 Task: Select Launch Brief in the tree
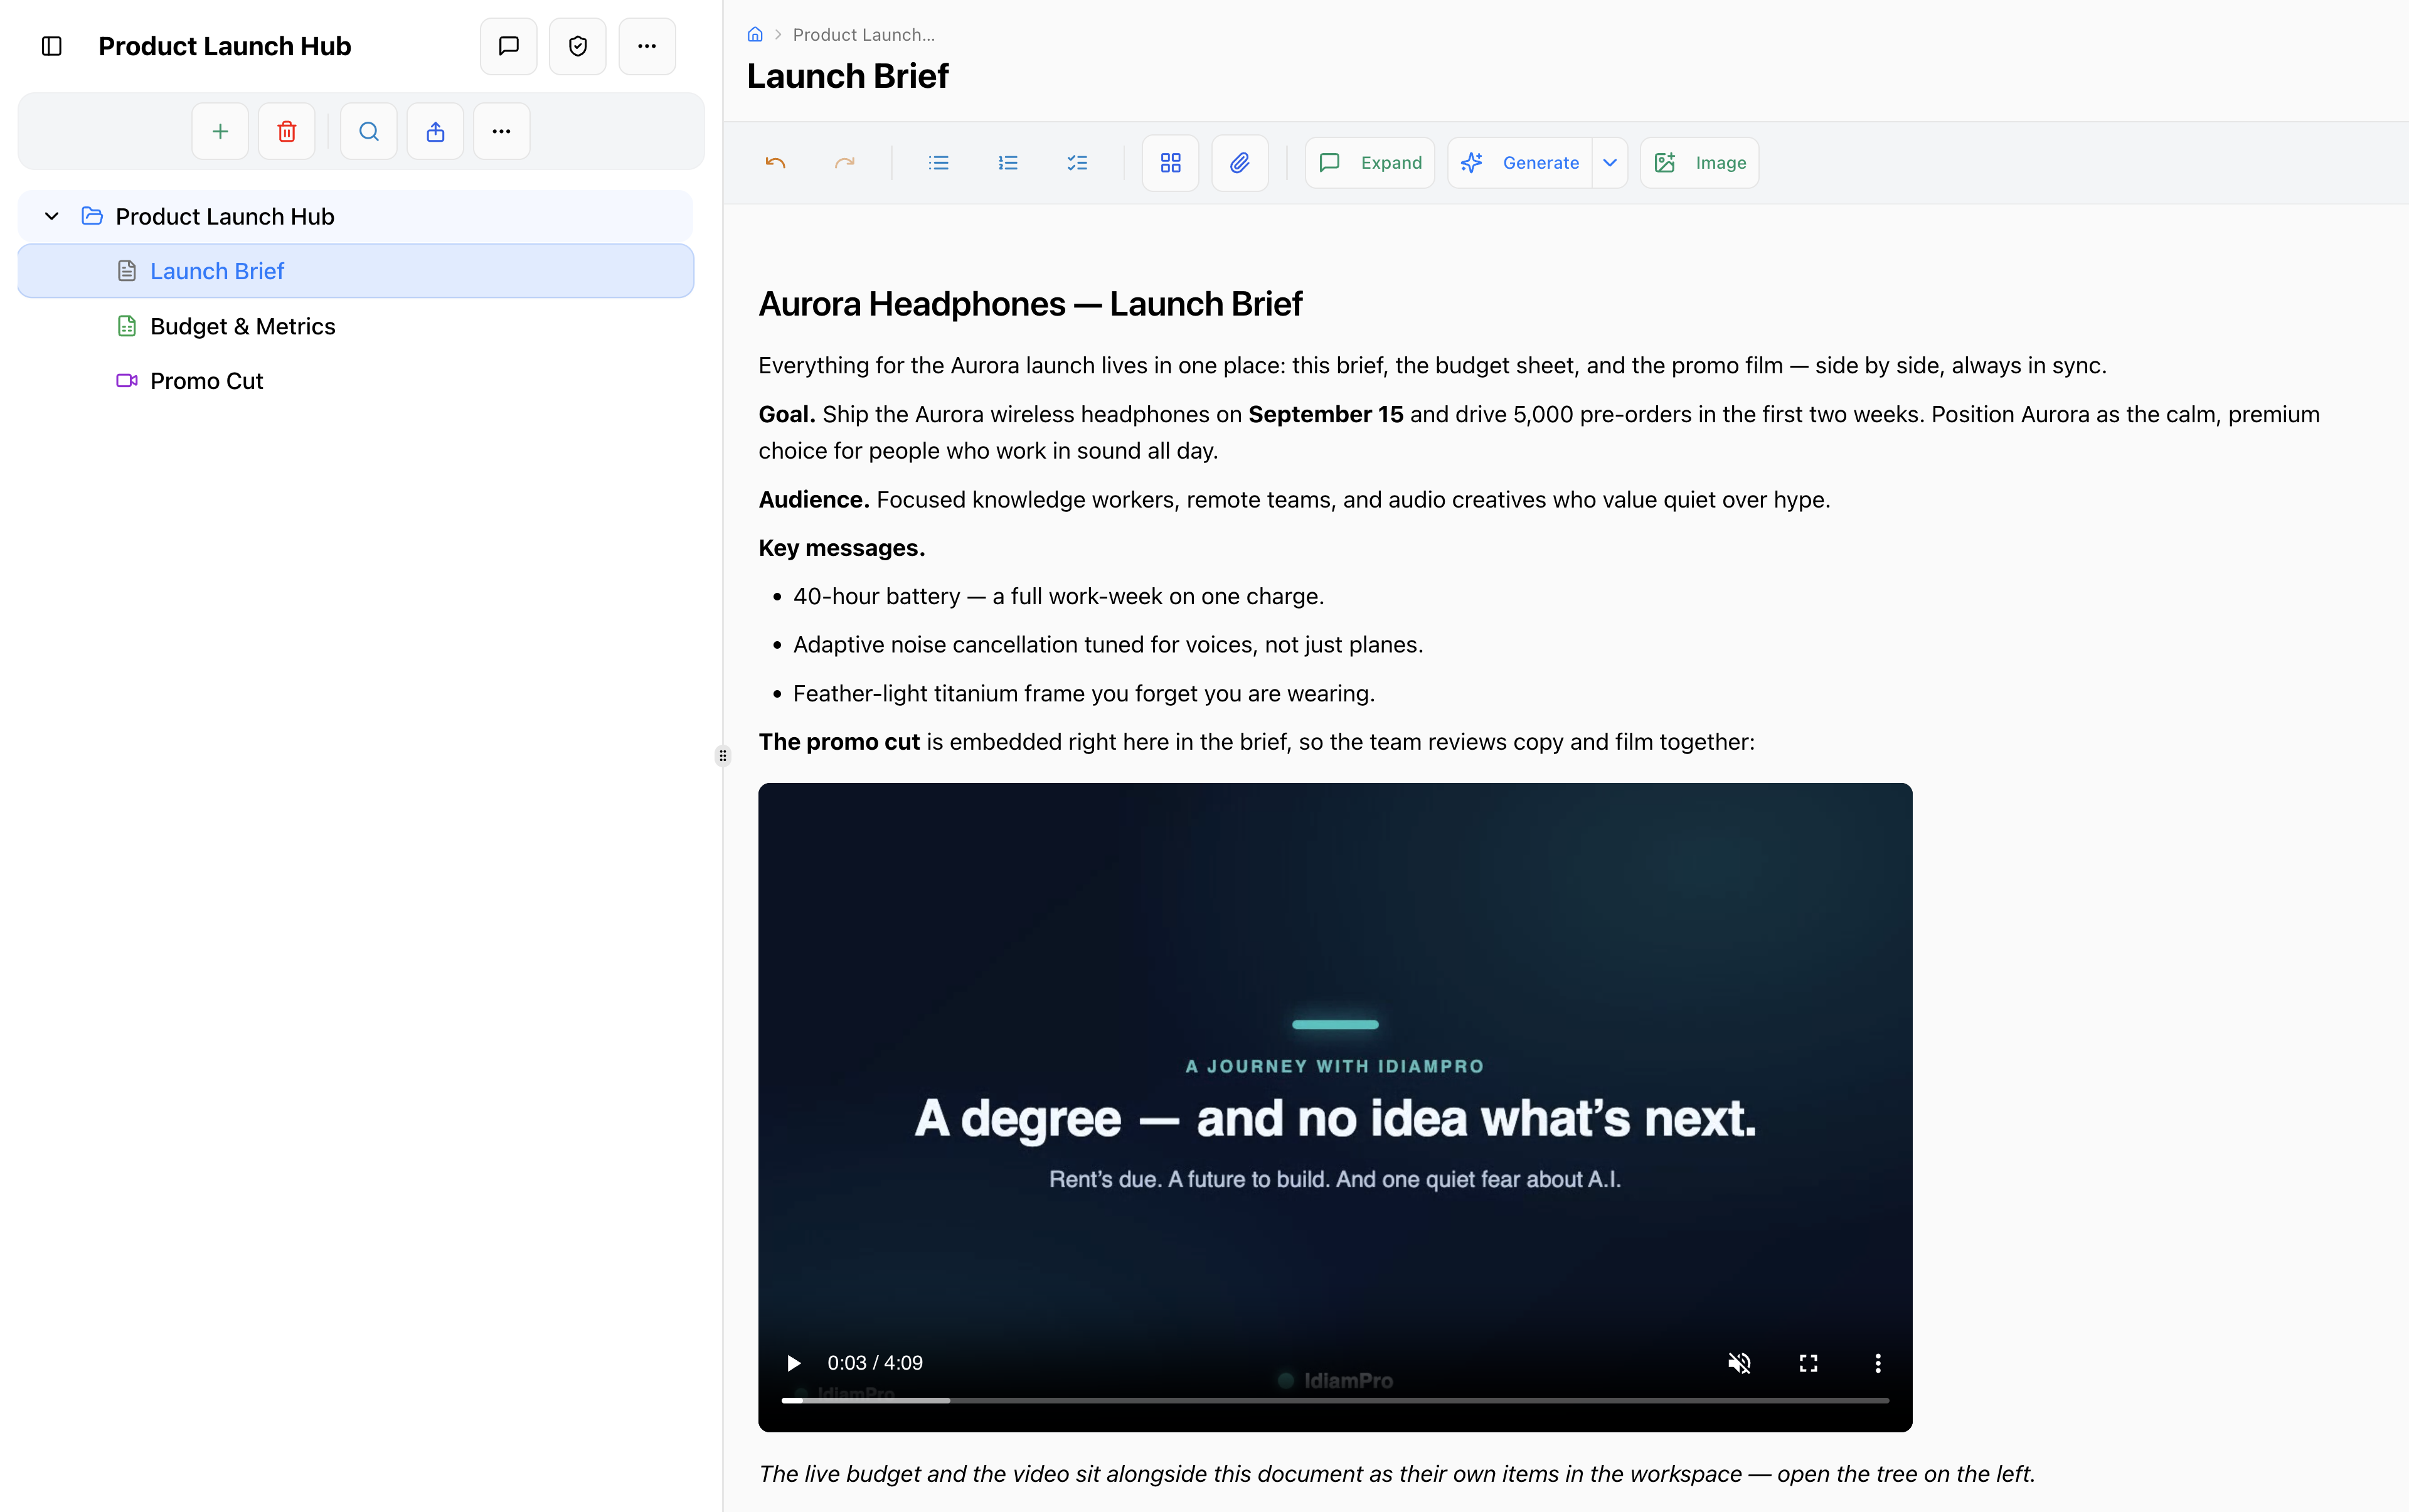click(x=356, y=271)
